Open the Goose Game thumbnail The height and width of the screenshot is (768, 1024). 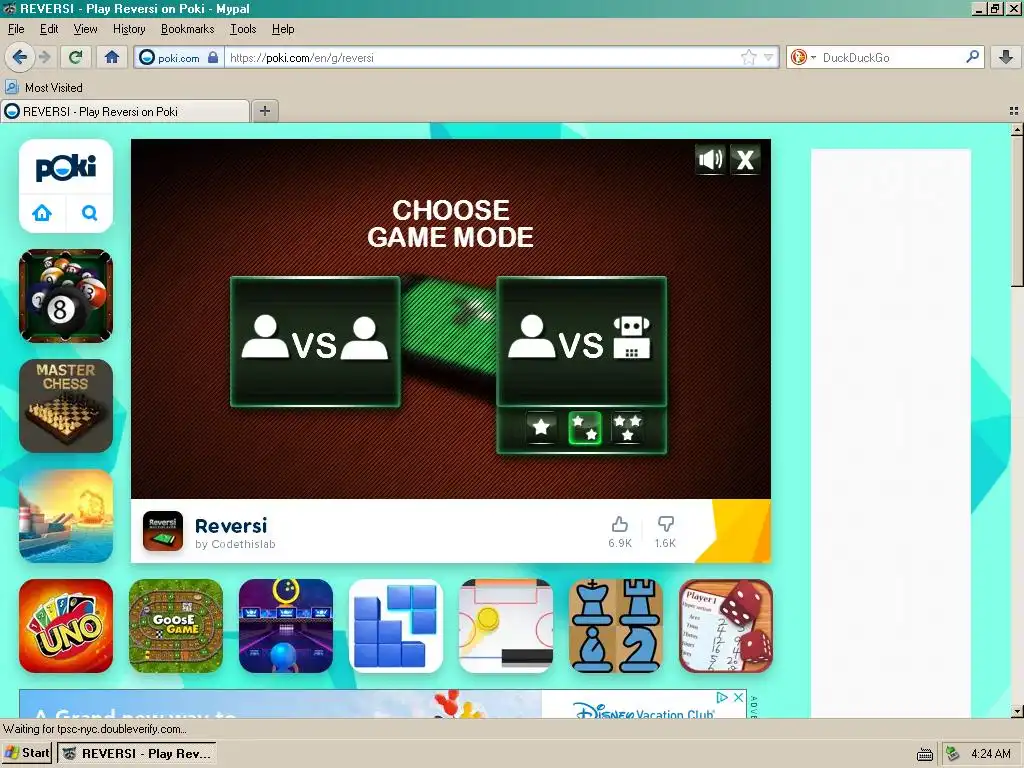(x=176, y=626)
